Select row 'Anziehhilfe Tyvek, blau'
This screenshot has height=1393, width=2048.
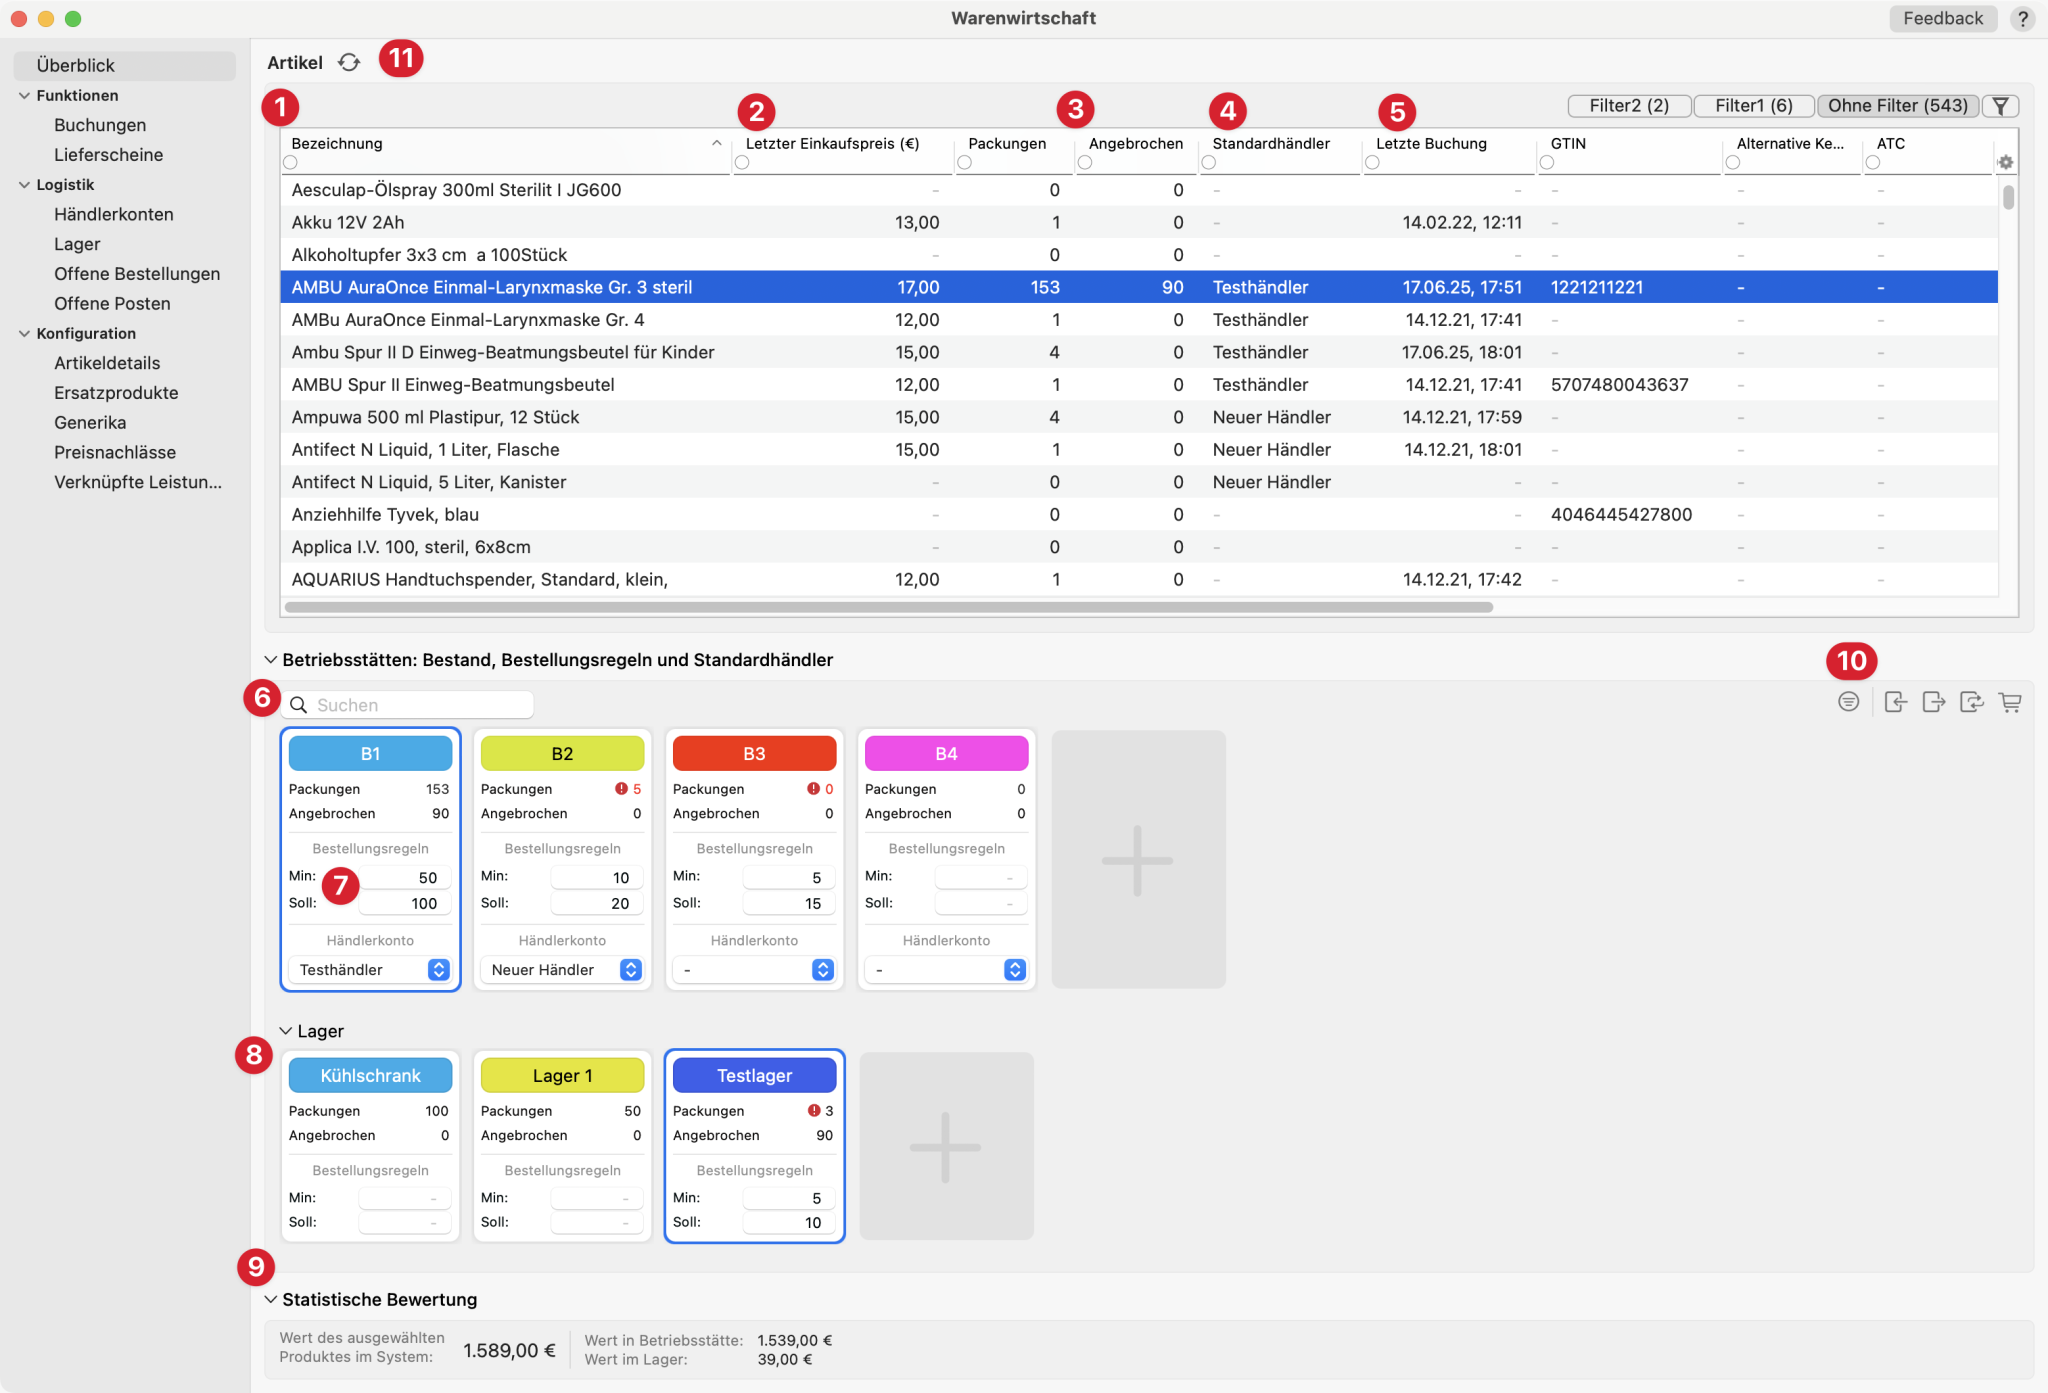[x=1139, y=514]
